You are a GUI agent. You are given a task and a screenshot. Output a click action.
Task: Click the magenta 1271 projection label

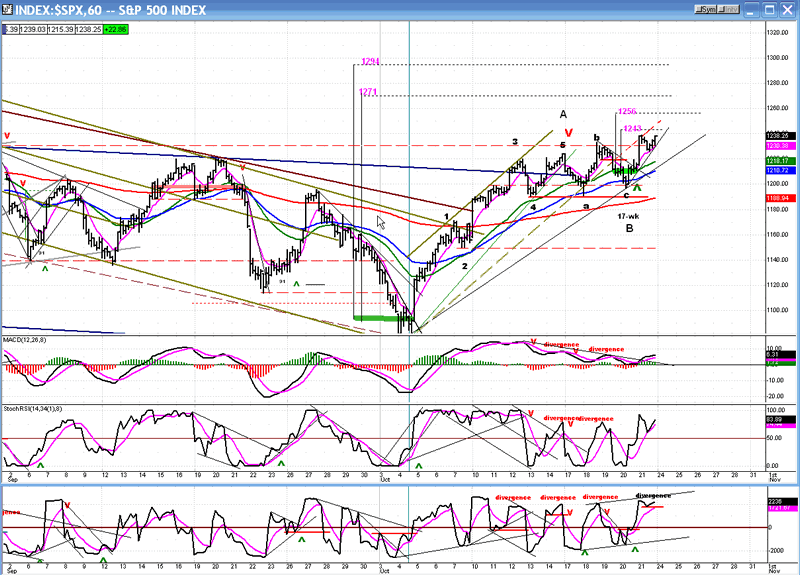pos(368,92)
